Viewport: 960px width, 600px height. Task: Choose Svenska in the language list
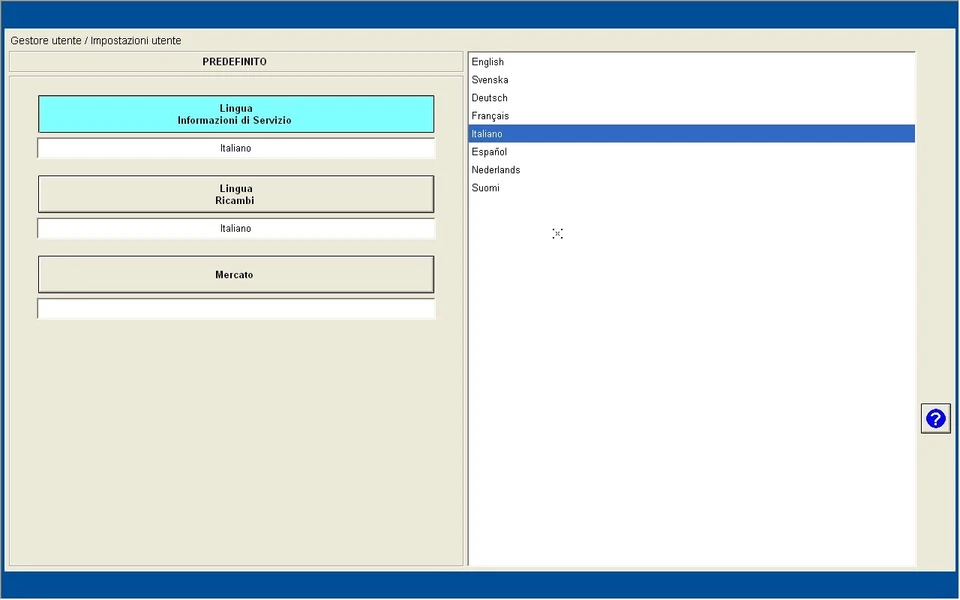point(692,80)
